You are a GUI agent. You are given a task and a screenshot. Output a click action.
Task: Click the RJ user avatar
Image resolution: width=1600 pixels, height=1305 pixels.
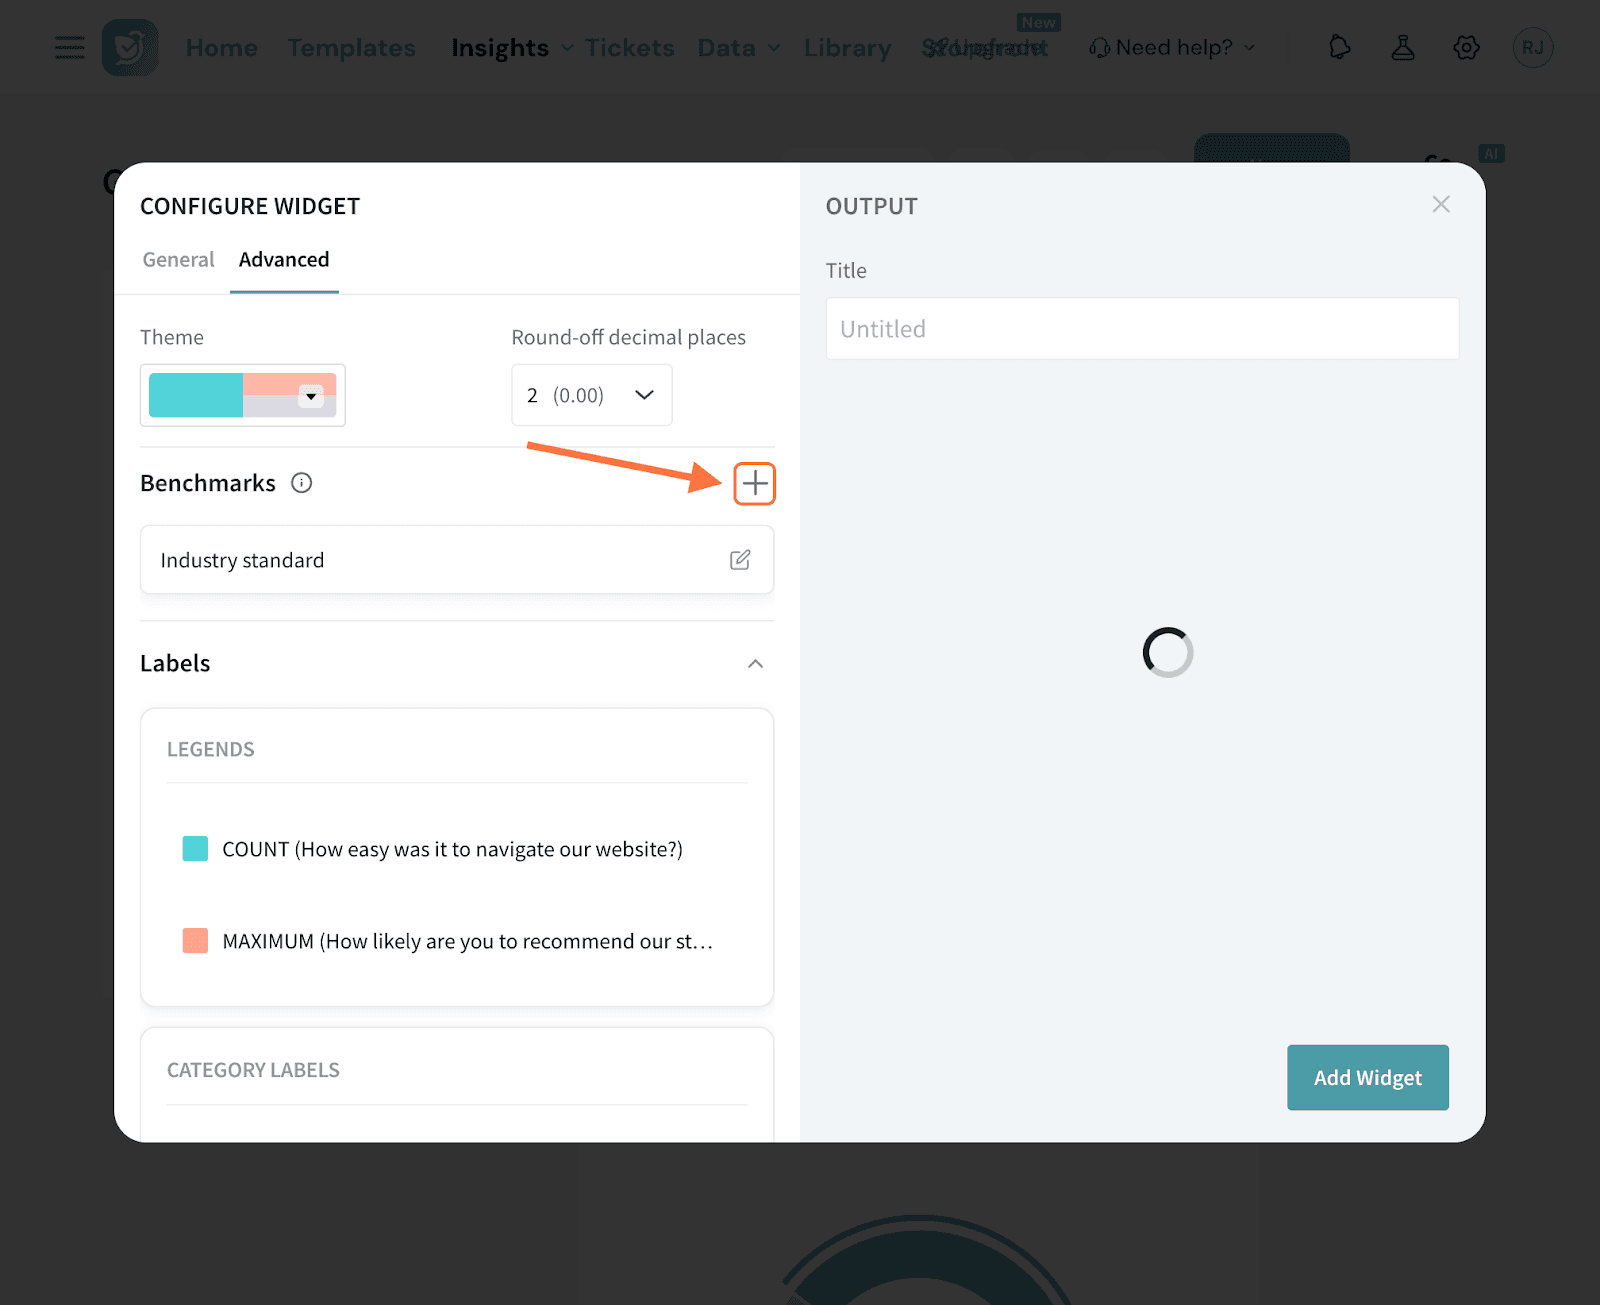point(1532,47)
